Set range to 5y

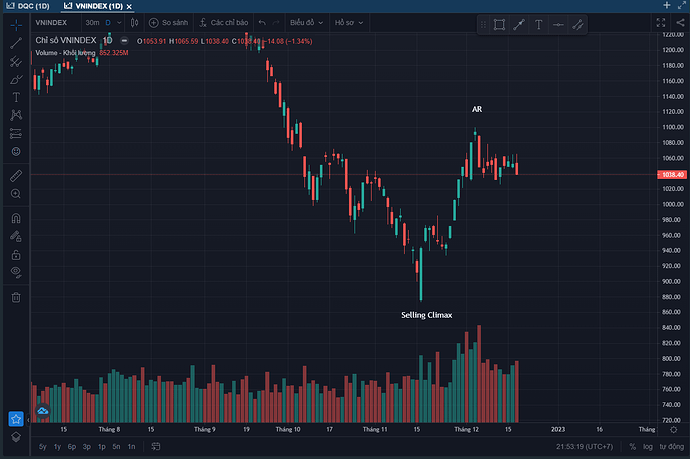click(x=42, y=447)
